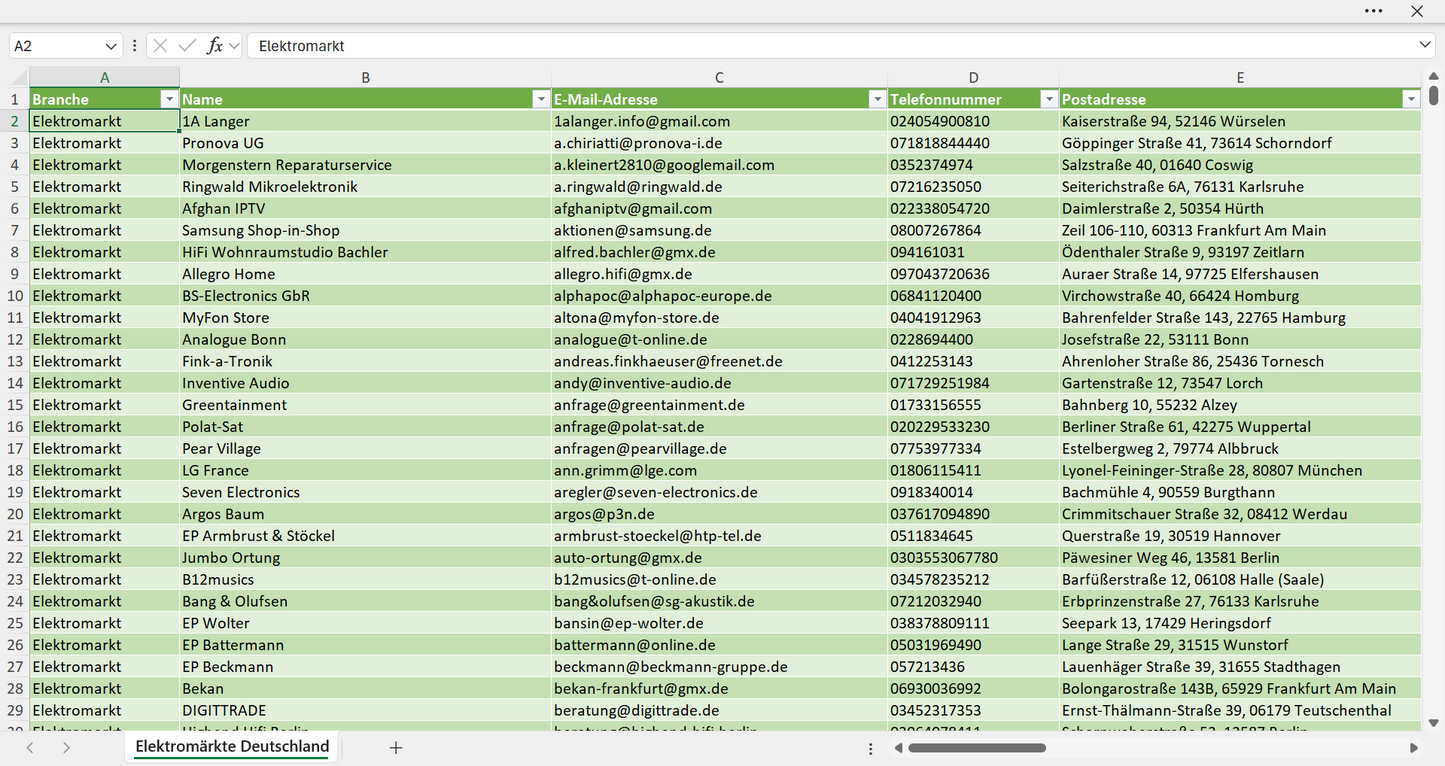
Task: Open the Name column filter dropdown
Action: click(541, 99)
